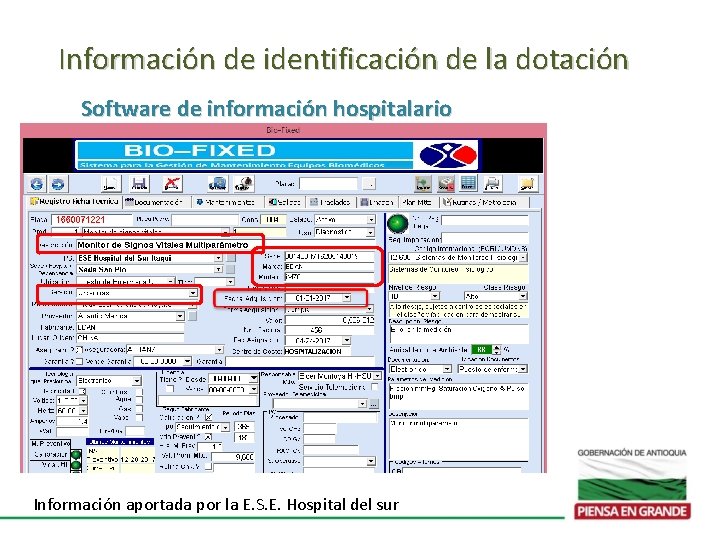Open the Plan Mtto tab
The width and height of the screenshot is (720, 540).
pos(416,202)
